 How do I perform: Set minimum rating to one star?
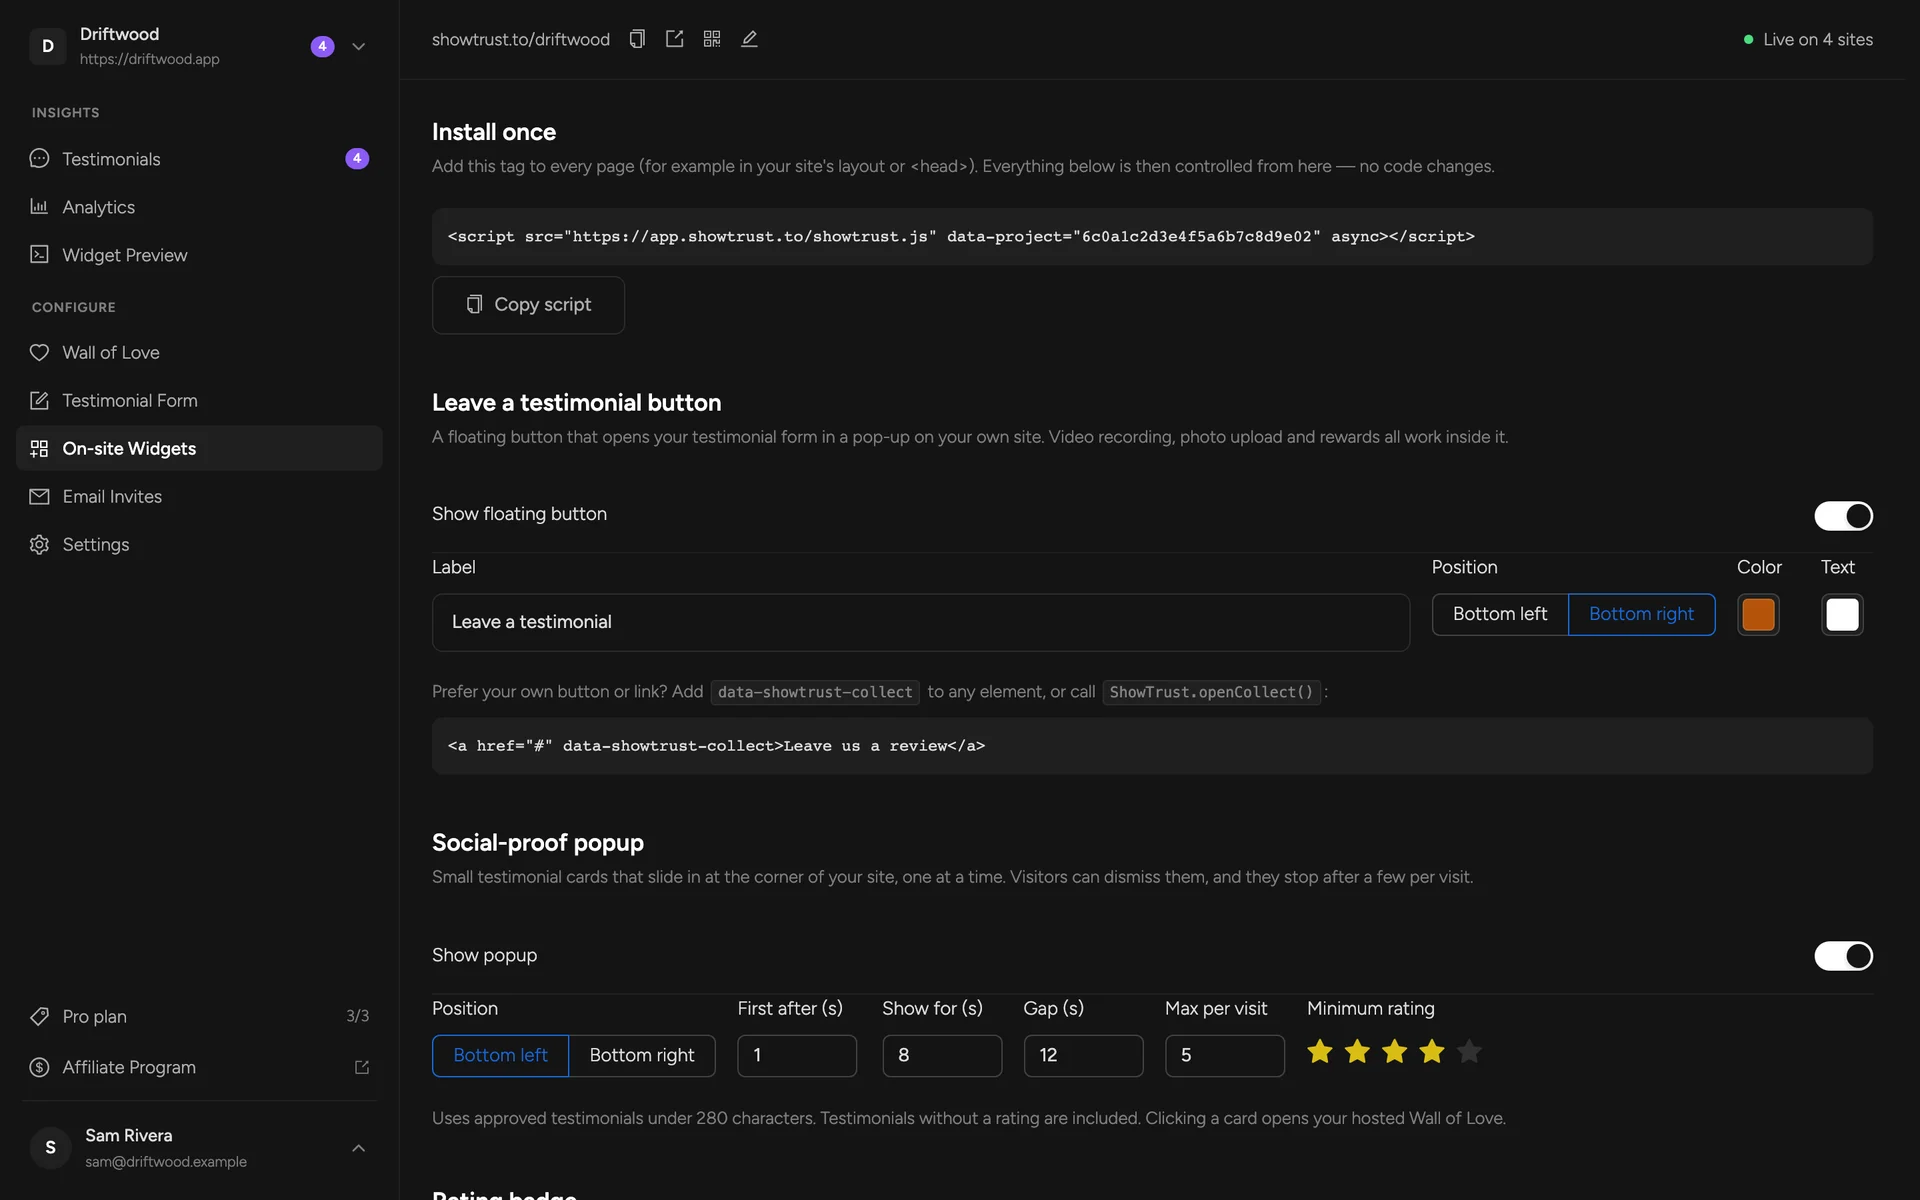(x=1320, y=1052)
